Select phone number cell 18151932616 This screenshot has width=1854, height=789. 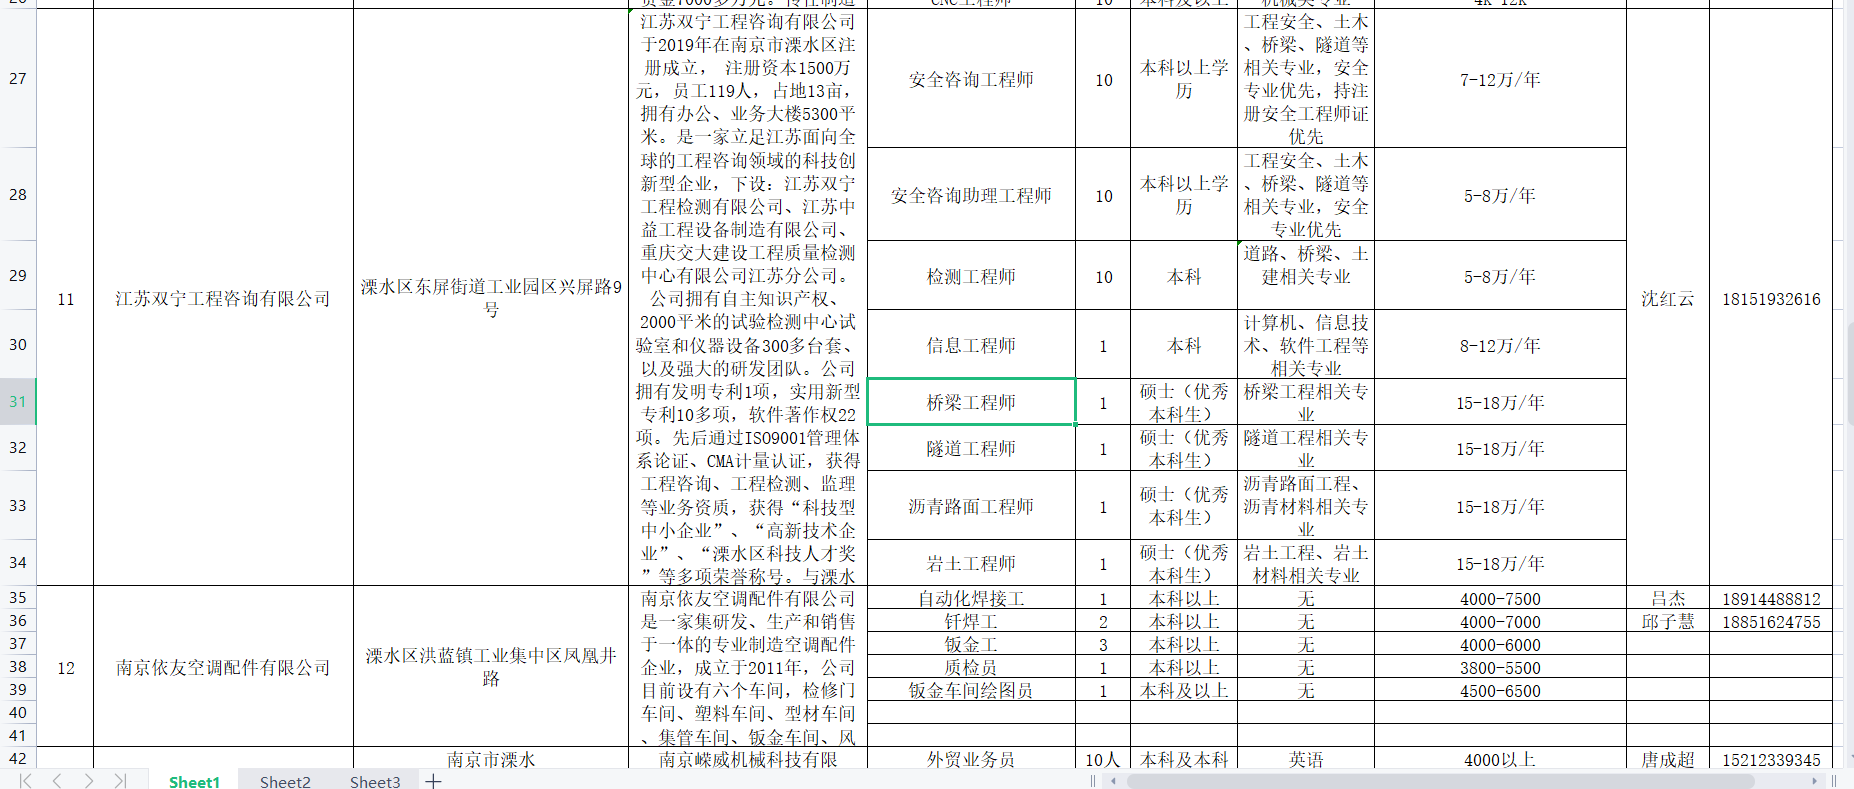(x=1770, y=298)
